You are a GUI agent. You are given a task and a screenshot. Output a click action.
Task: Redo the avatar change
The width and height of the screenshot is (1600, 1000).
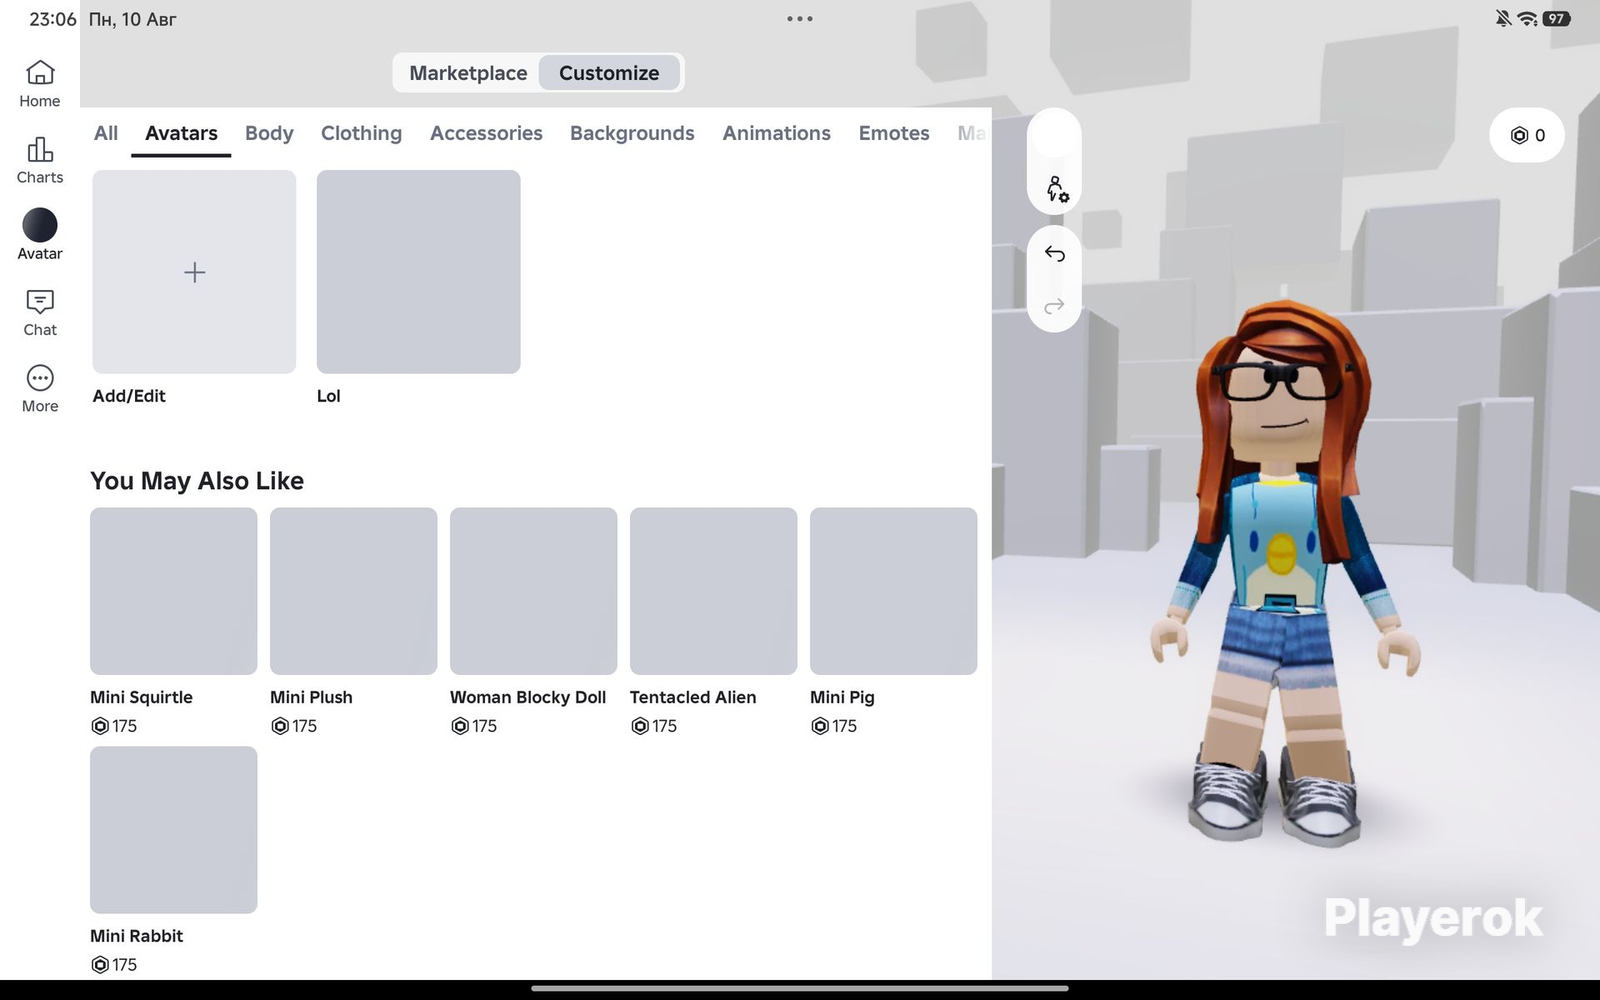pos(1055,305)
